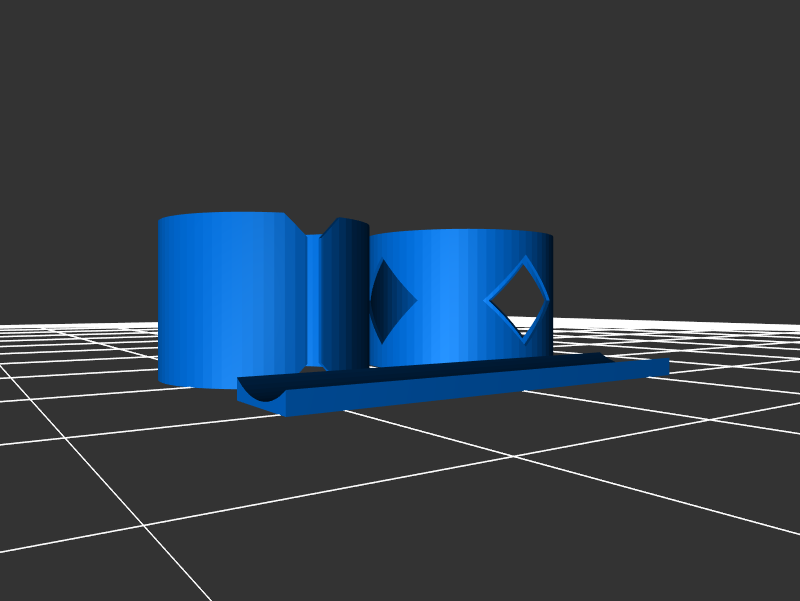Screen dimensions: 800x601
Task: Pick the see-through diamond hole on right cylinder
Action: (x=517, y=300)
